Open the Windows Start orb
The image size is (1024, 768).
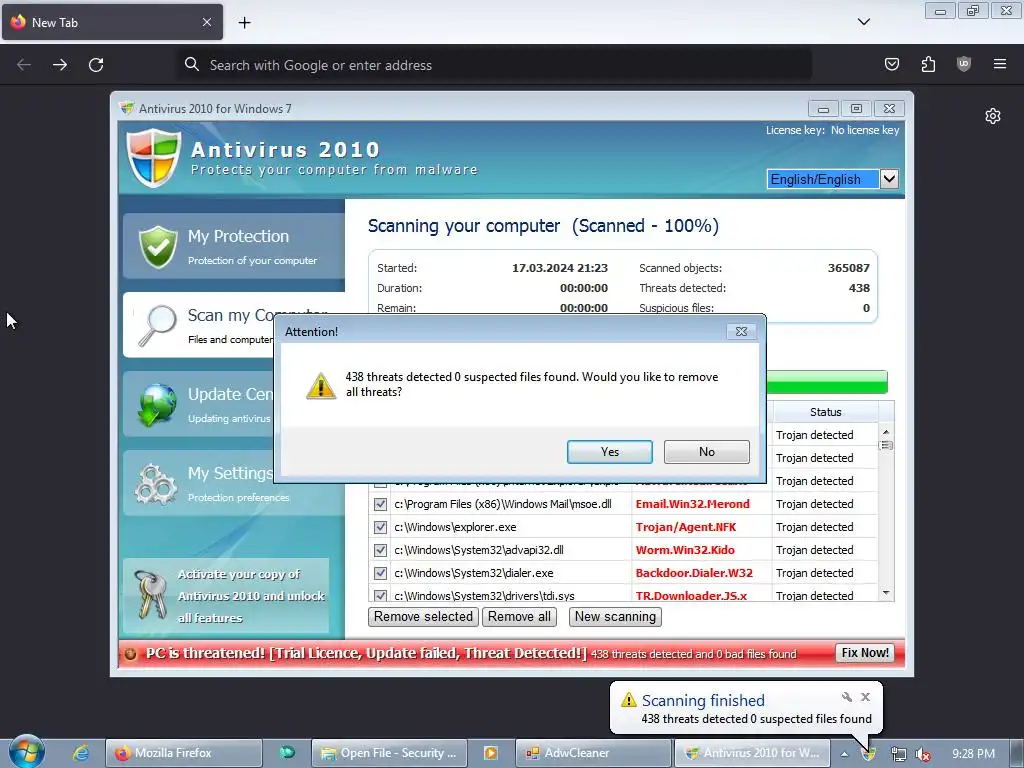[x=27, y=751]
